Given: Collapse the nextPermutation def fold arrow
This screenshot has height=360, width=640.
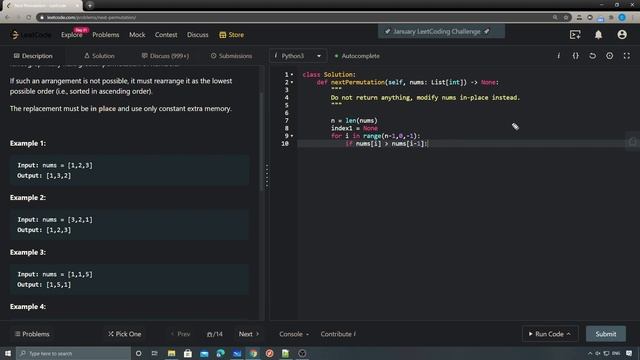Looking at the screenshot, I should [x=292, y=82].
